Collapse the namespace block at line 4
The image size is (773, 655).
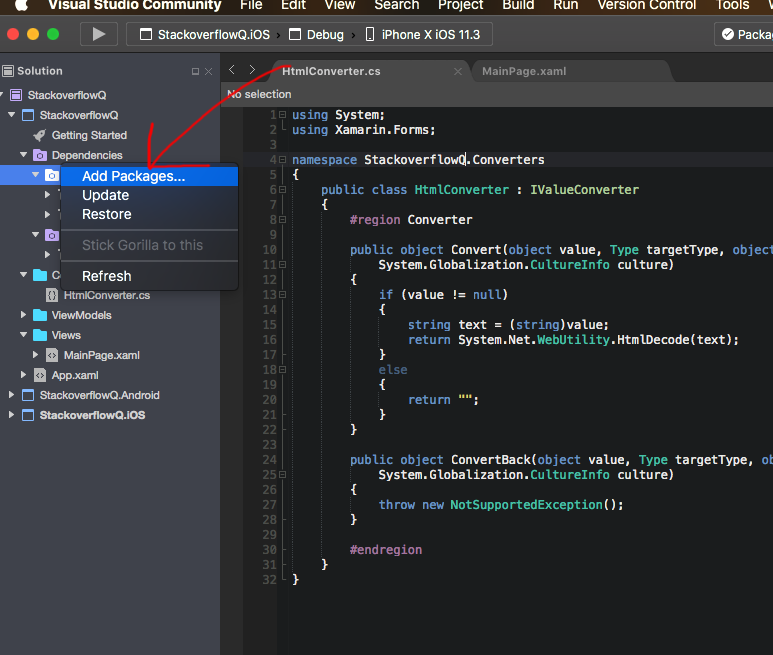[x=284, y=160]
